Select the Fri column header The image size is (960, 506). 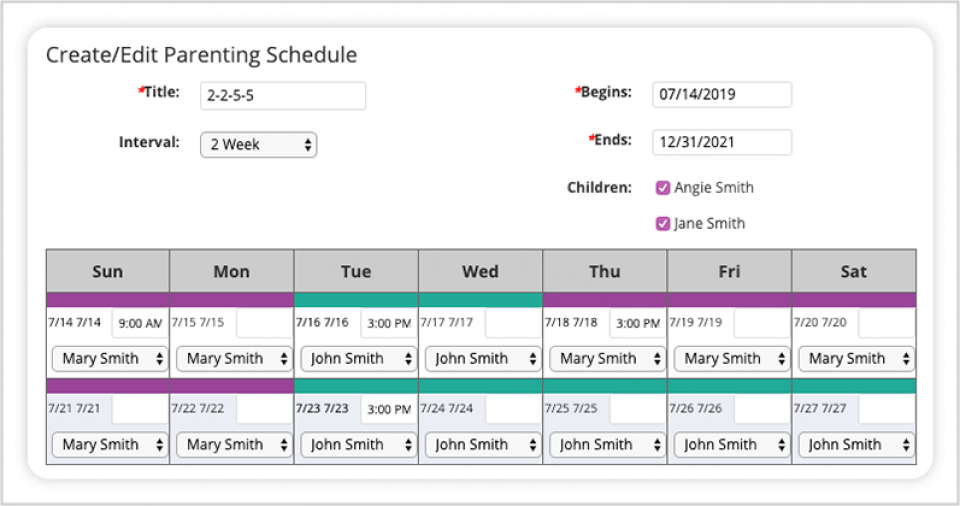pyautogui.click(x=729, y=272)
